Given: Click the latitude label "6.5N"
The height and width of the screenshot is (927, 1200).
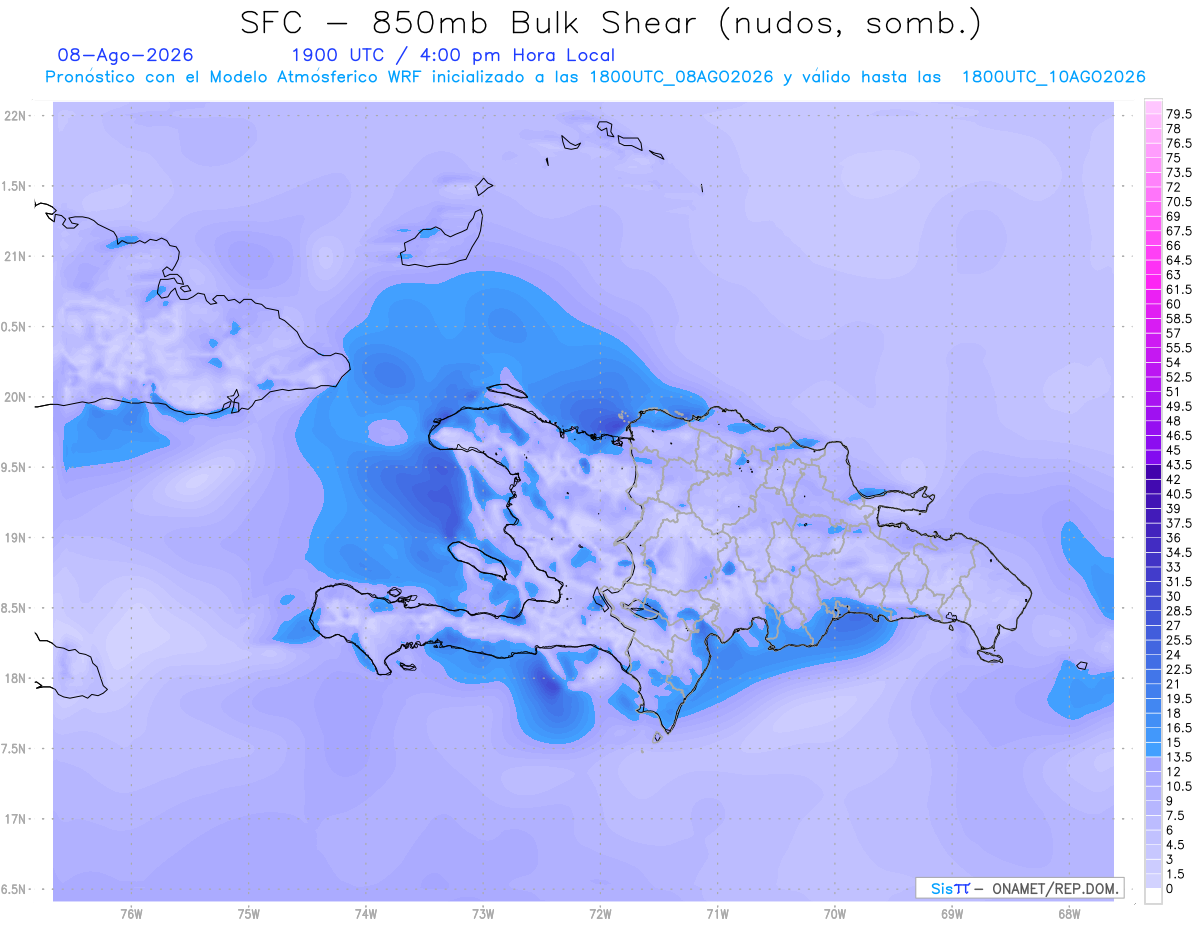Looking at the screenshot, I should [x=15, y=889].
